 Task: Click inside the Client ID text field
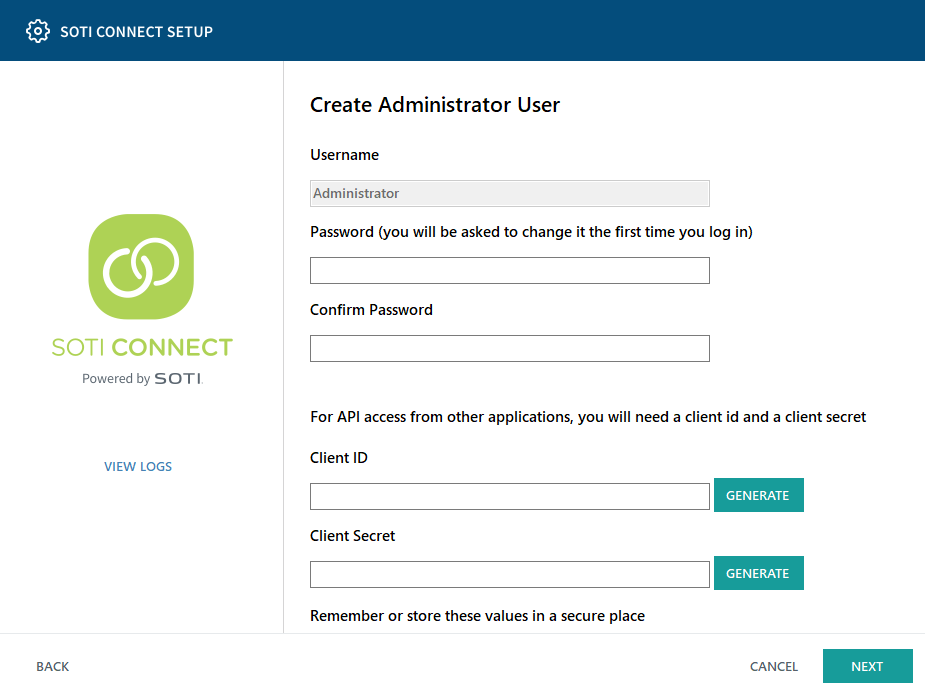[x=509, y=497]
